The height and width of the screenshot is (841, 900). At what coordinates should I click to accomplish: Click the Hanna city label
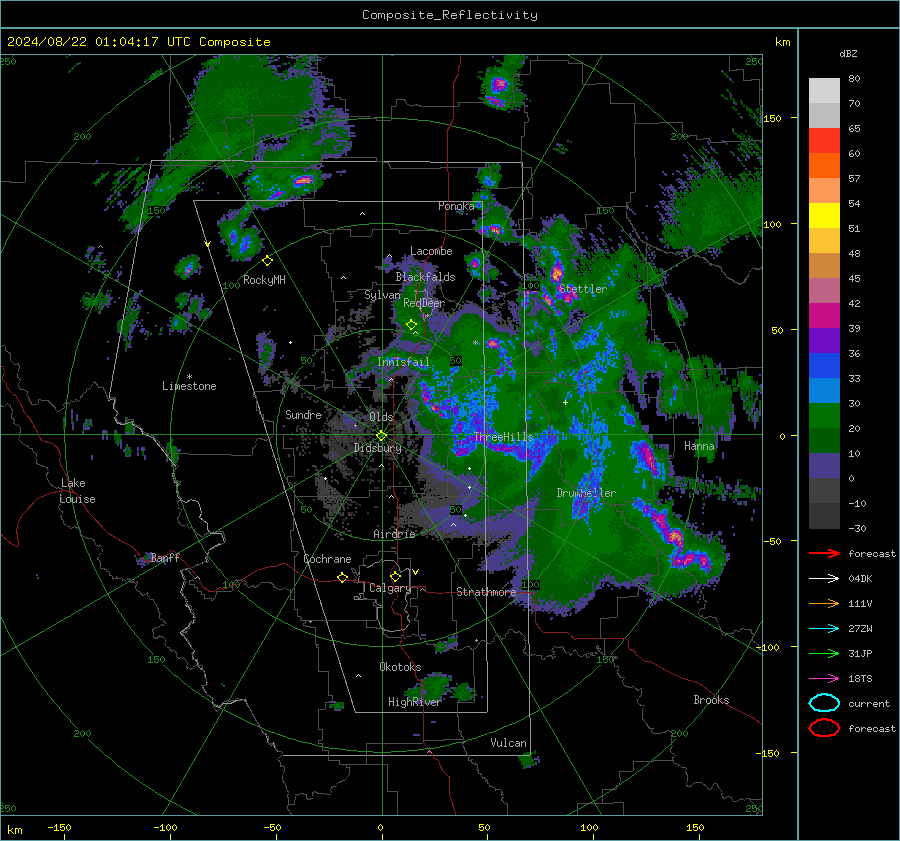pyautogui.click(x=699, y=446)
